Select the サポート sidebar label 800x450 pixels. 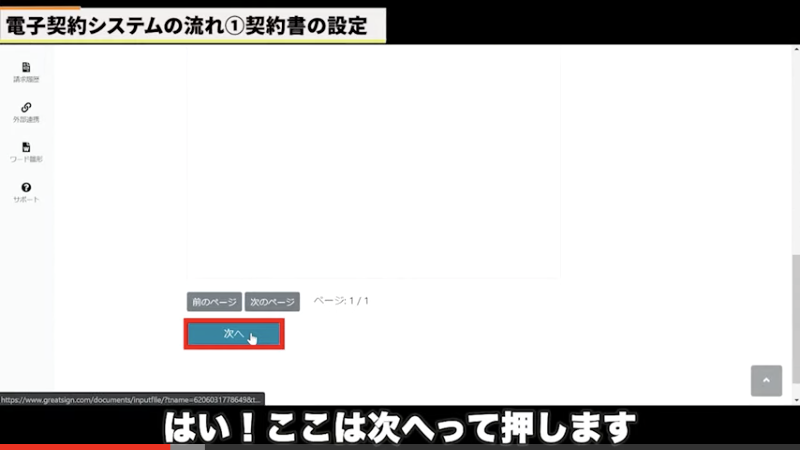click(x=26, y=199)
